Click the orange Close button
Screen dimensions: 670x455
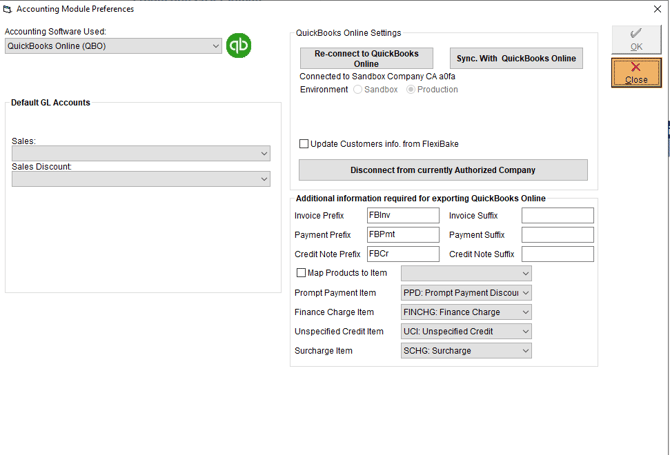(x=636, y=73)
